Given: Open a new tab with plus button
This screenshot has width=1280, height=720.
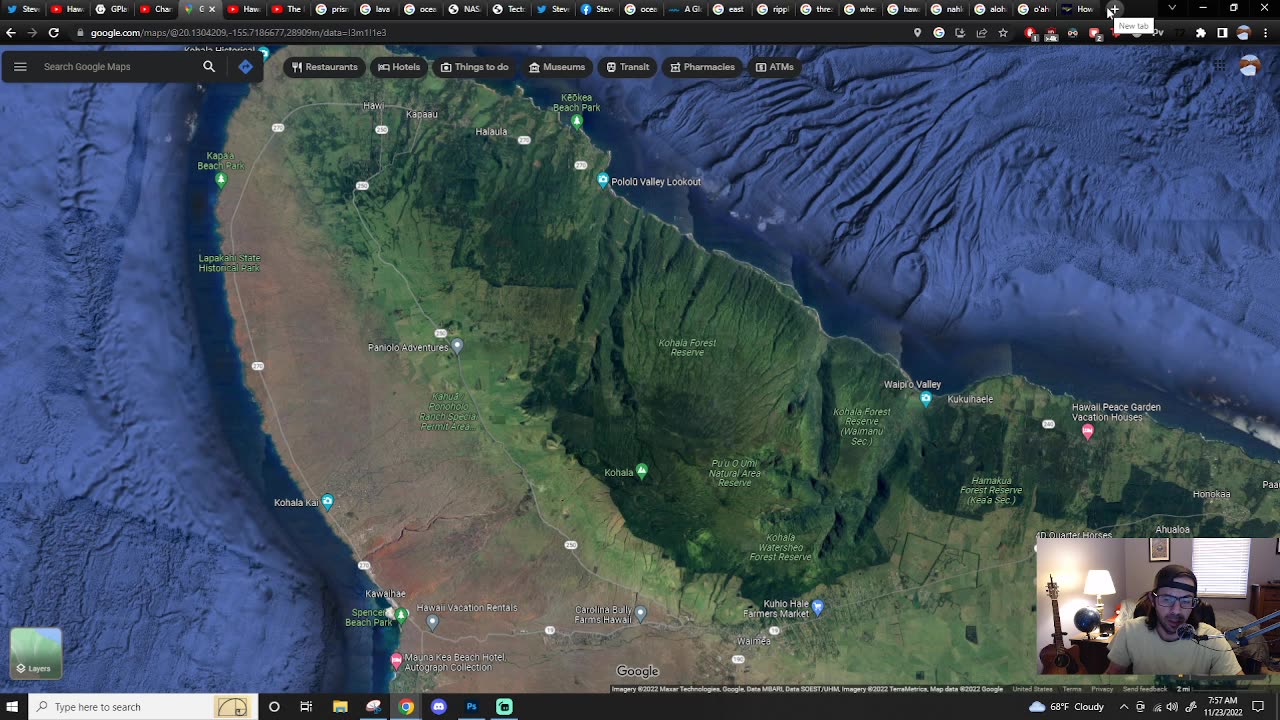Looking at the screenshot, I should [1113, 9].
